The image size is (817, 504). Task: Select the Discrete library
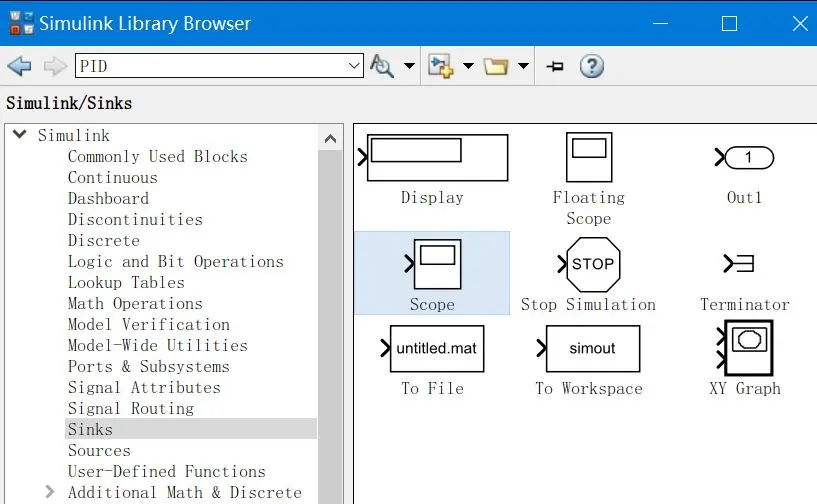pyautogui.click(x=104, y=240)
